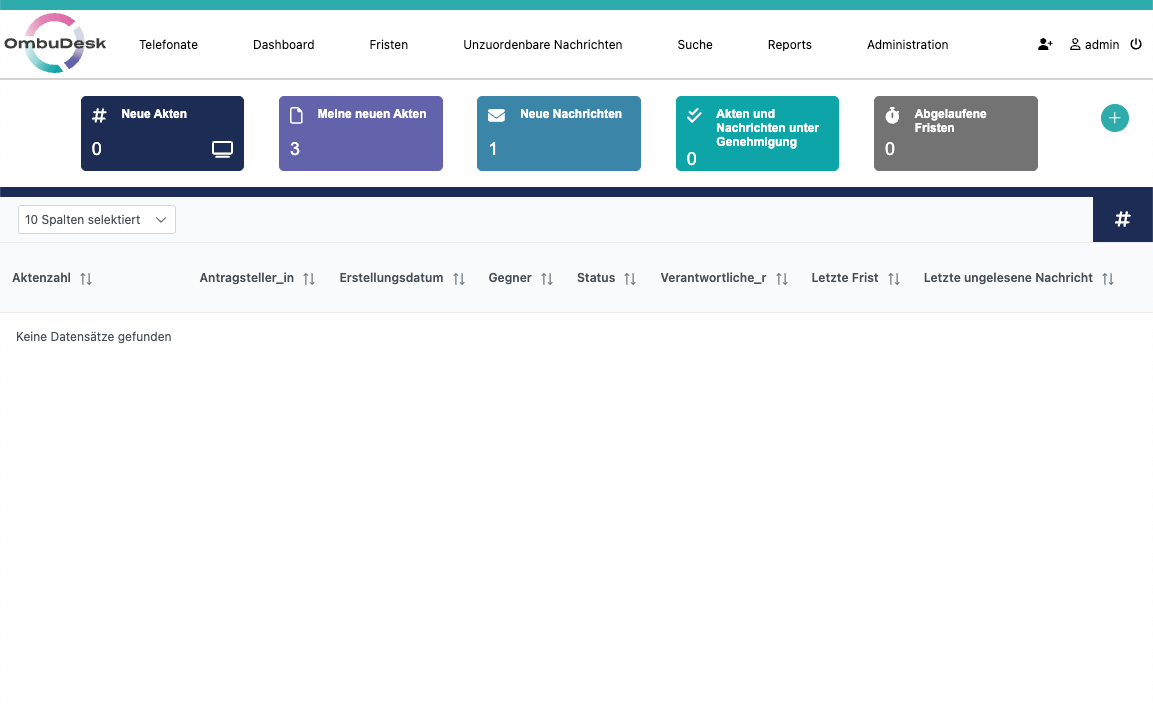Click count 3 in Meine neuen Akten
Viewport: 1153px width, 710px height.
[295, 149]
